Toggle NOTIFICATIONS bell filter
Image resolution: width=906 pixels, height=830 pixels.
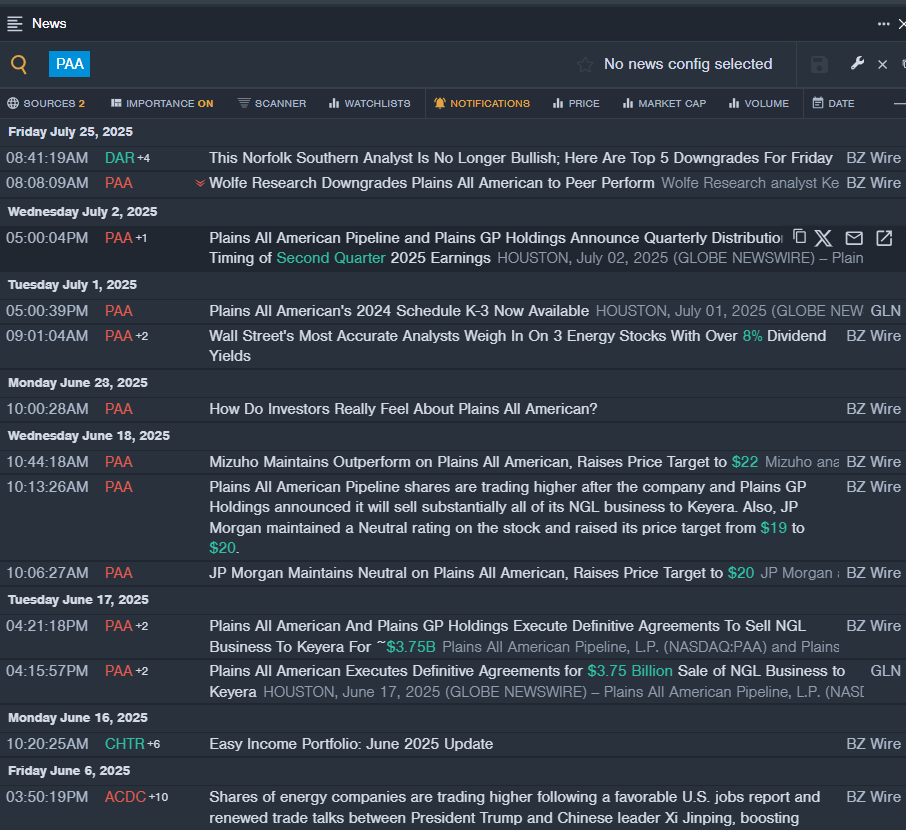[481, 103]
